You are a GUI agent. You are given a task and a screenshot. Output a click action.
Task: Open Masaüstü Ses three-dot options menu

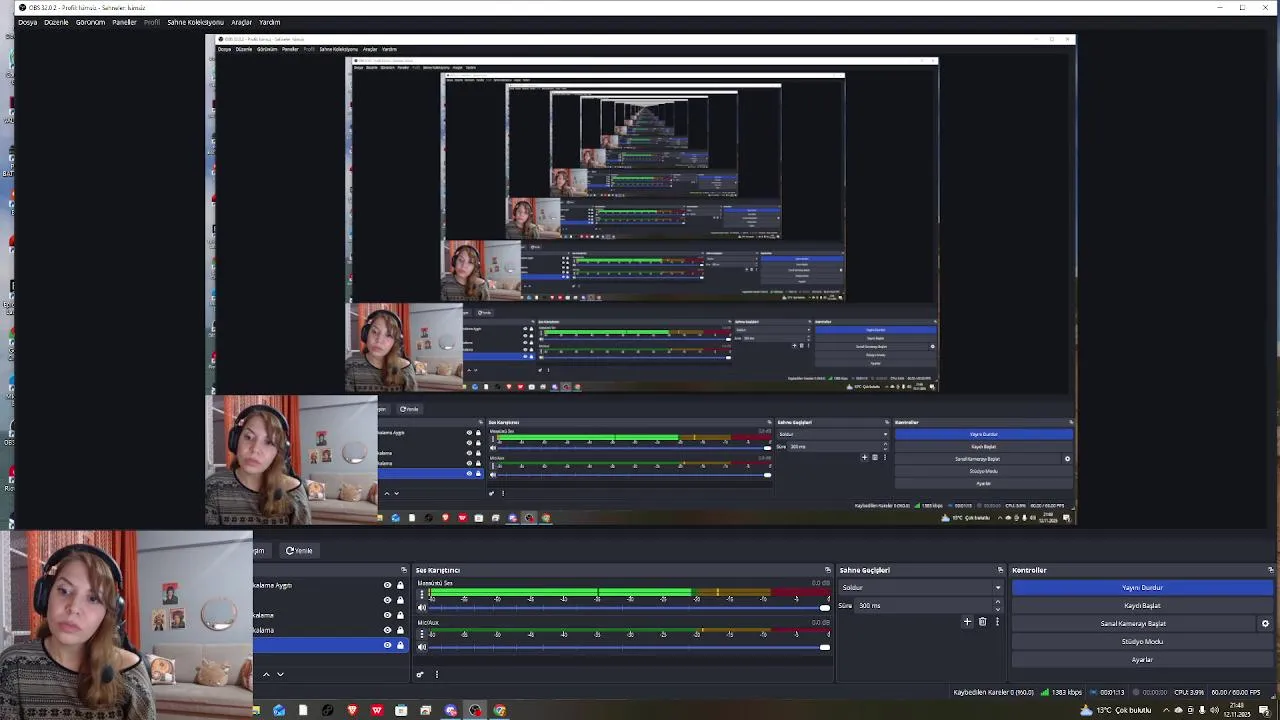[x=421, y=594]
